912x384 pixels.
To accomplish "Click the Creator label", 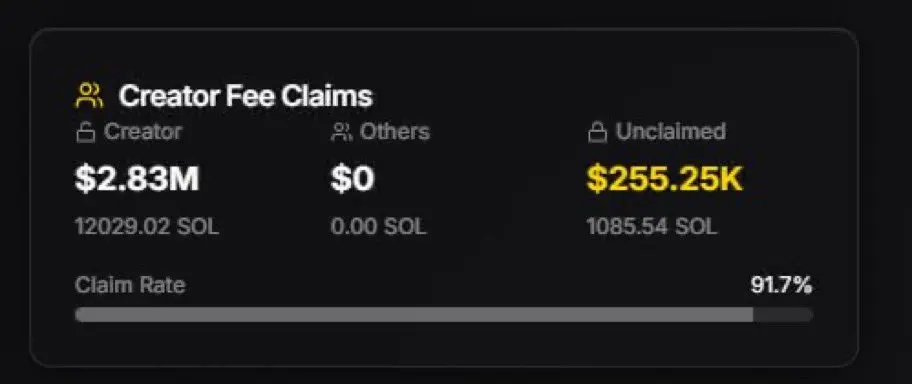I will tap(142, 132).
